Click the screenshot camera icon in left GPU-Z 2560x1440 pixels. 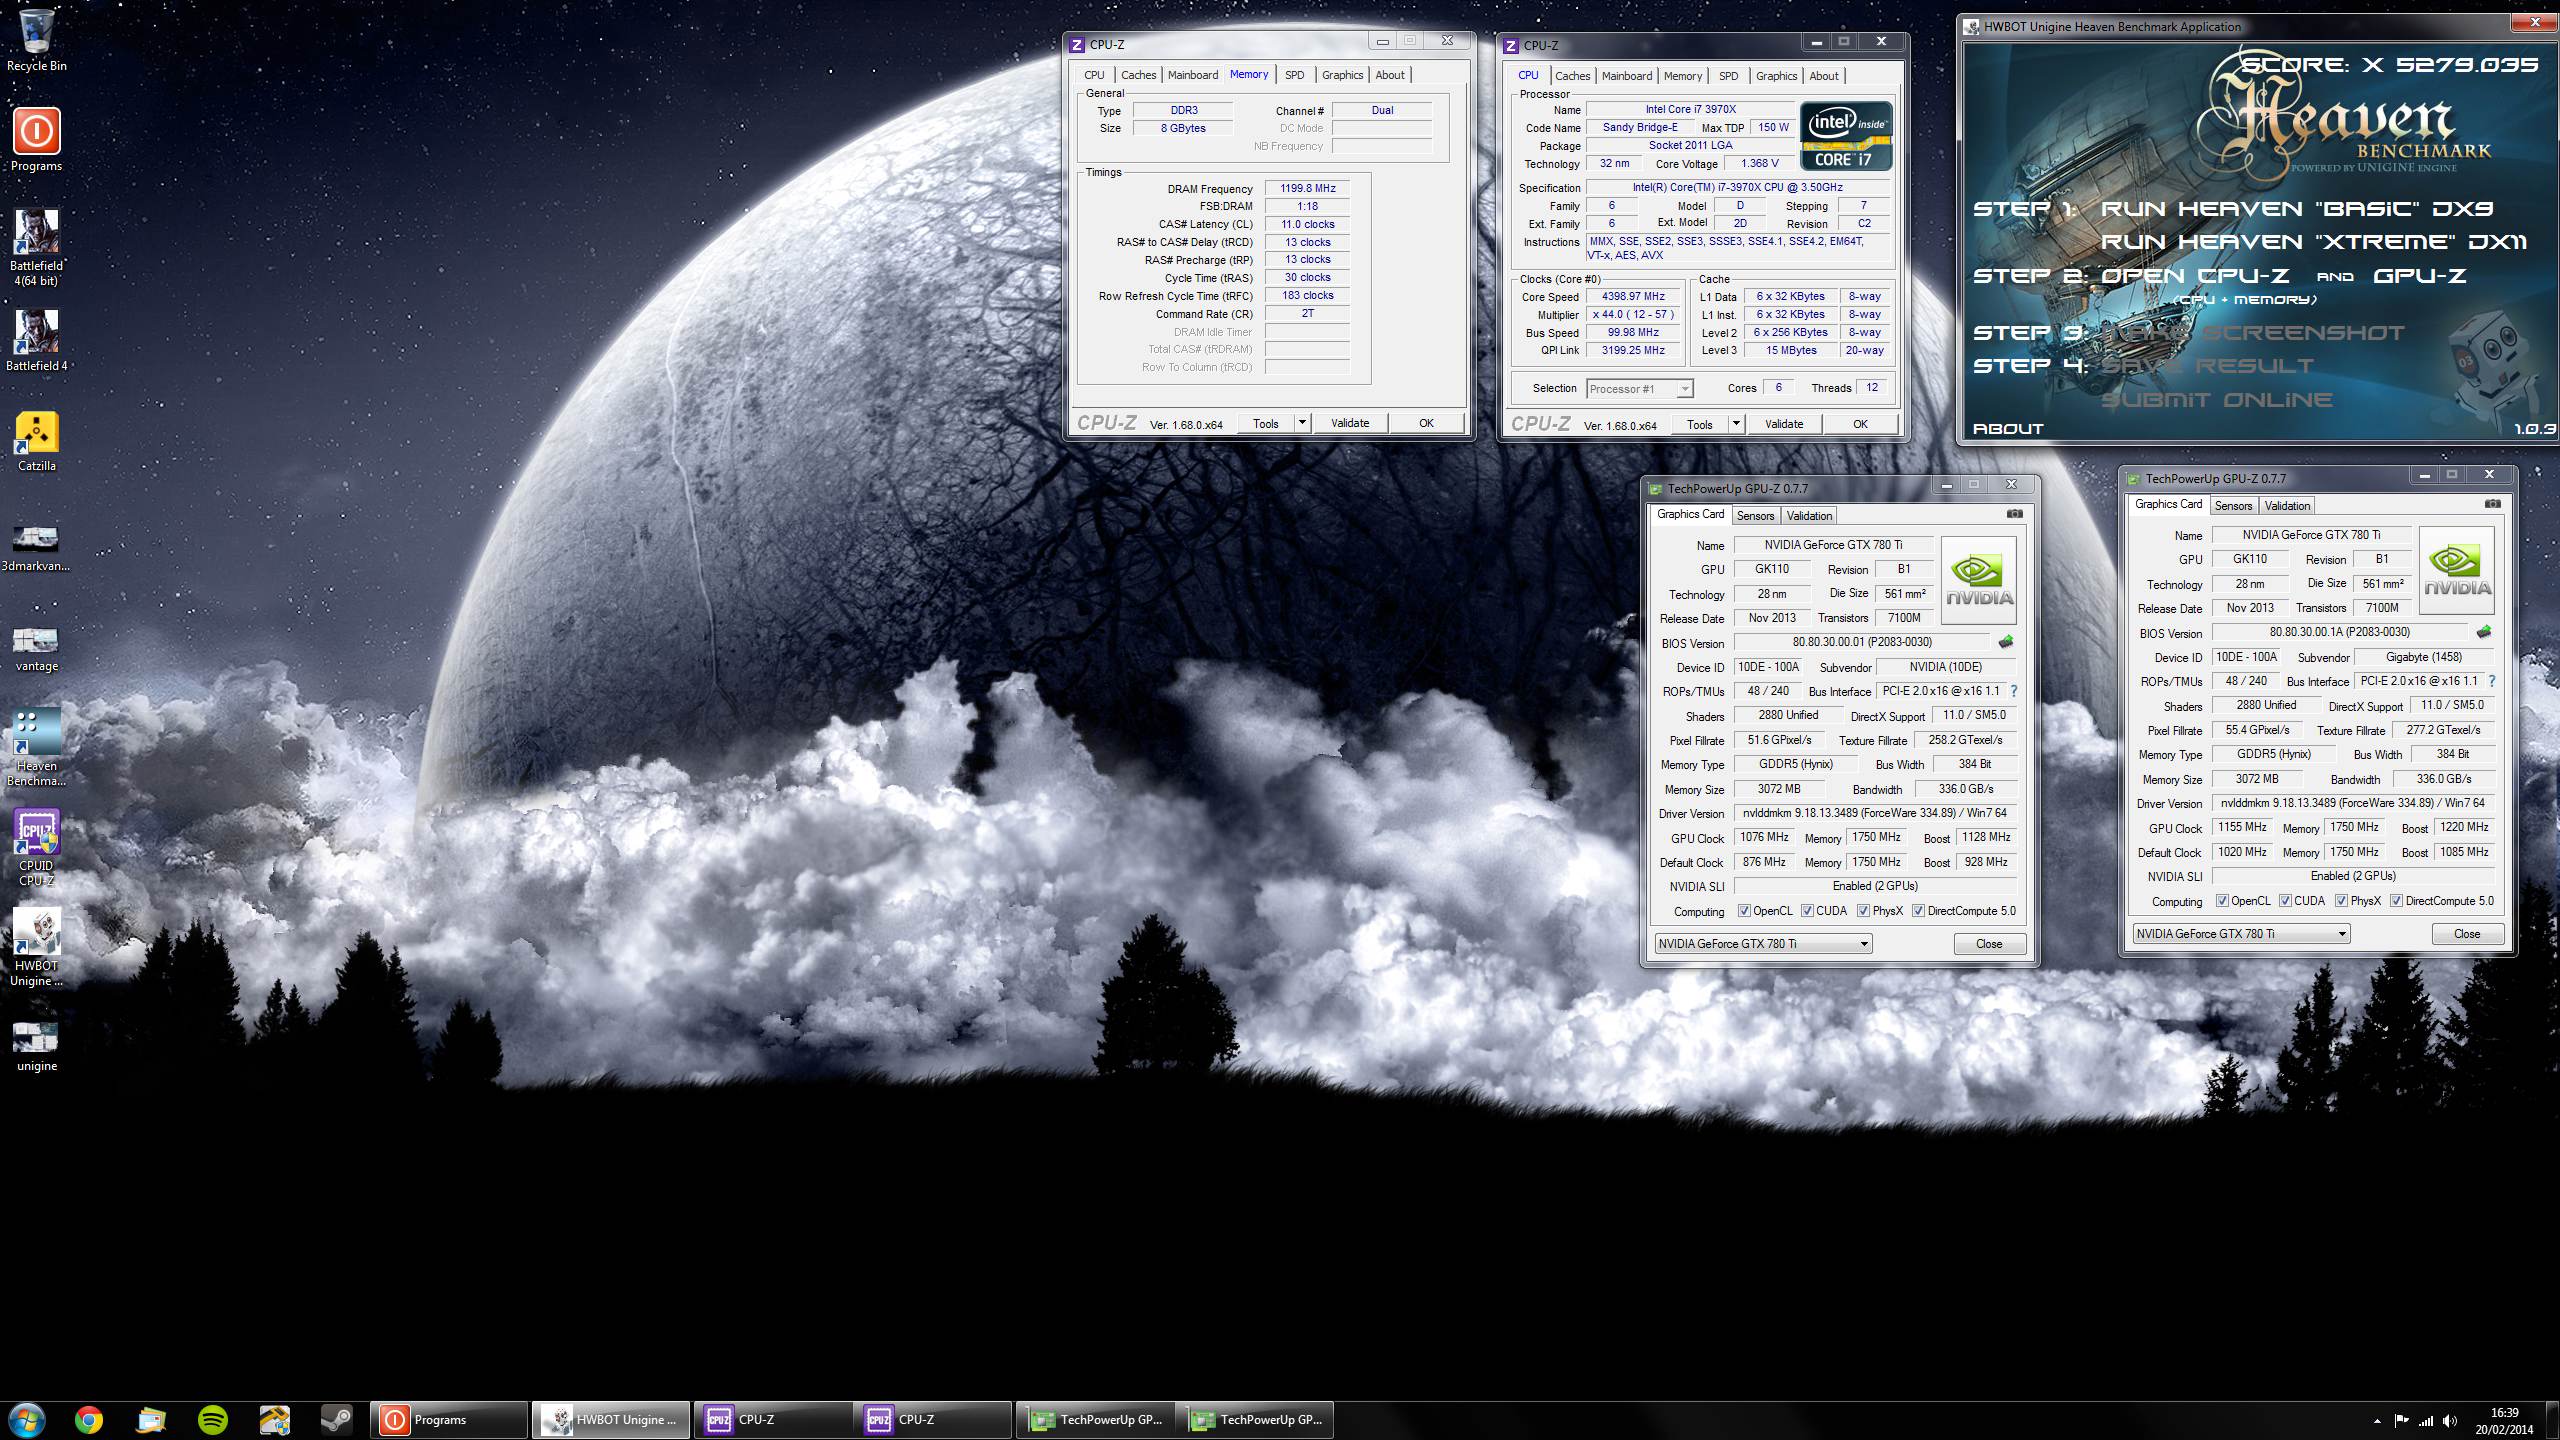[2014, 514]
